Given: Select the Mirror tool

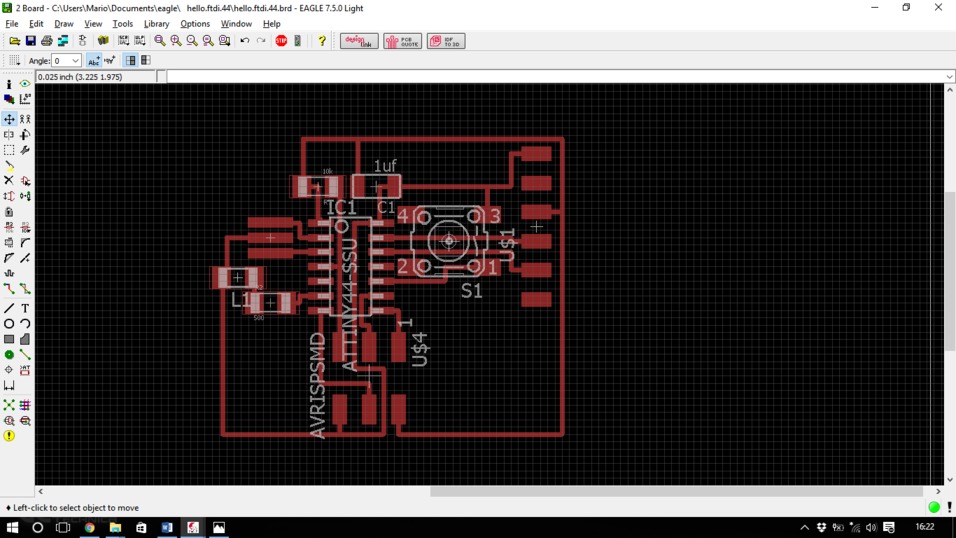Looking at the screenshot, I should 9,134.
